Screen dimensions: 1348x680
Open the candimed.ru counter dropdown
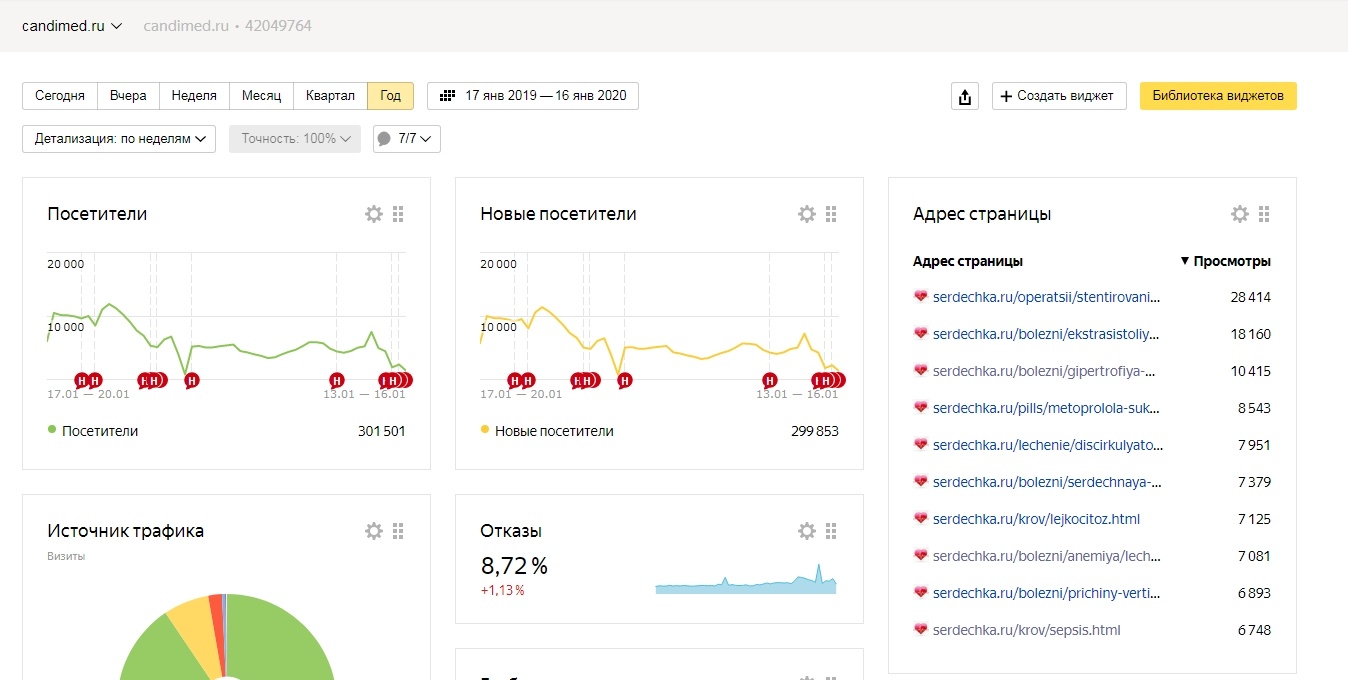pos(72,26)
